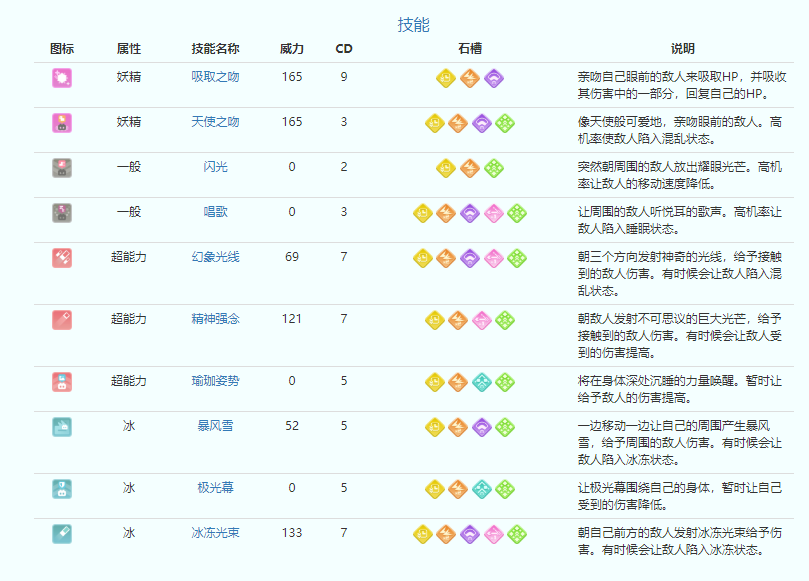Click the pink stone icon in 精神强念 row

pyautogui.click(x=481, y=320)
